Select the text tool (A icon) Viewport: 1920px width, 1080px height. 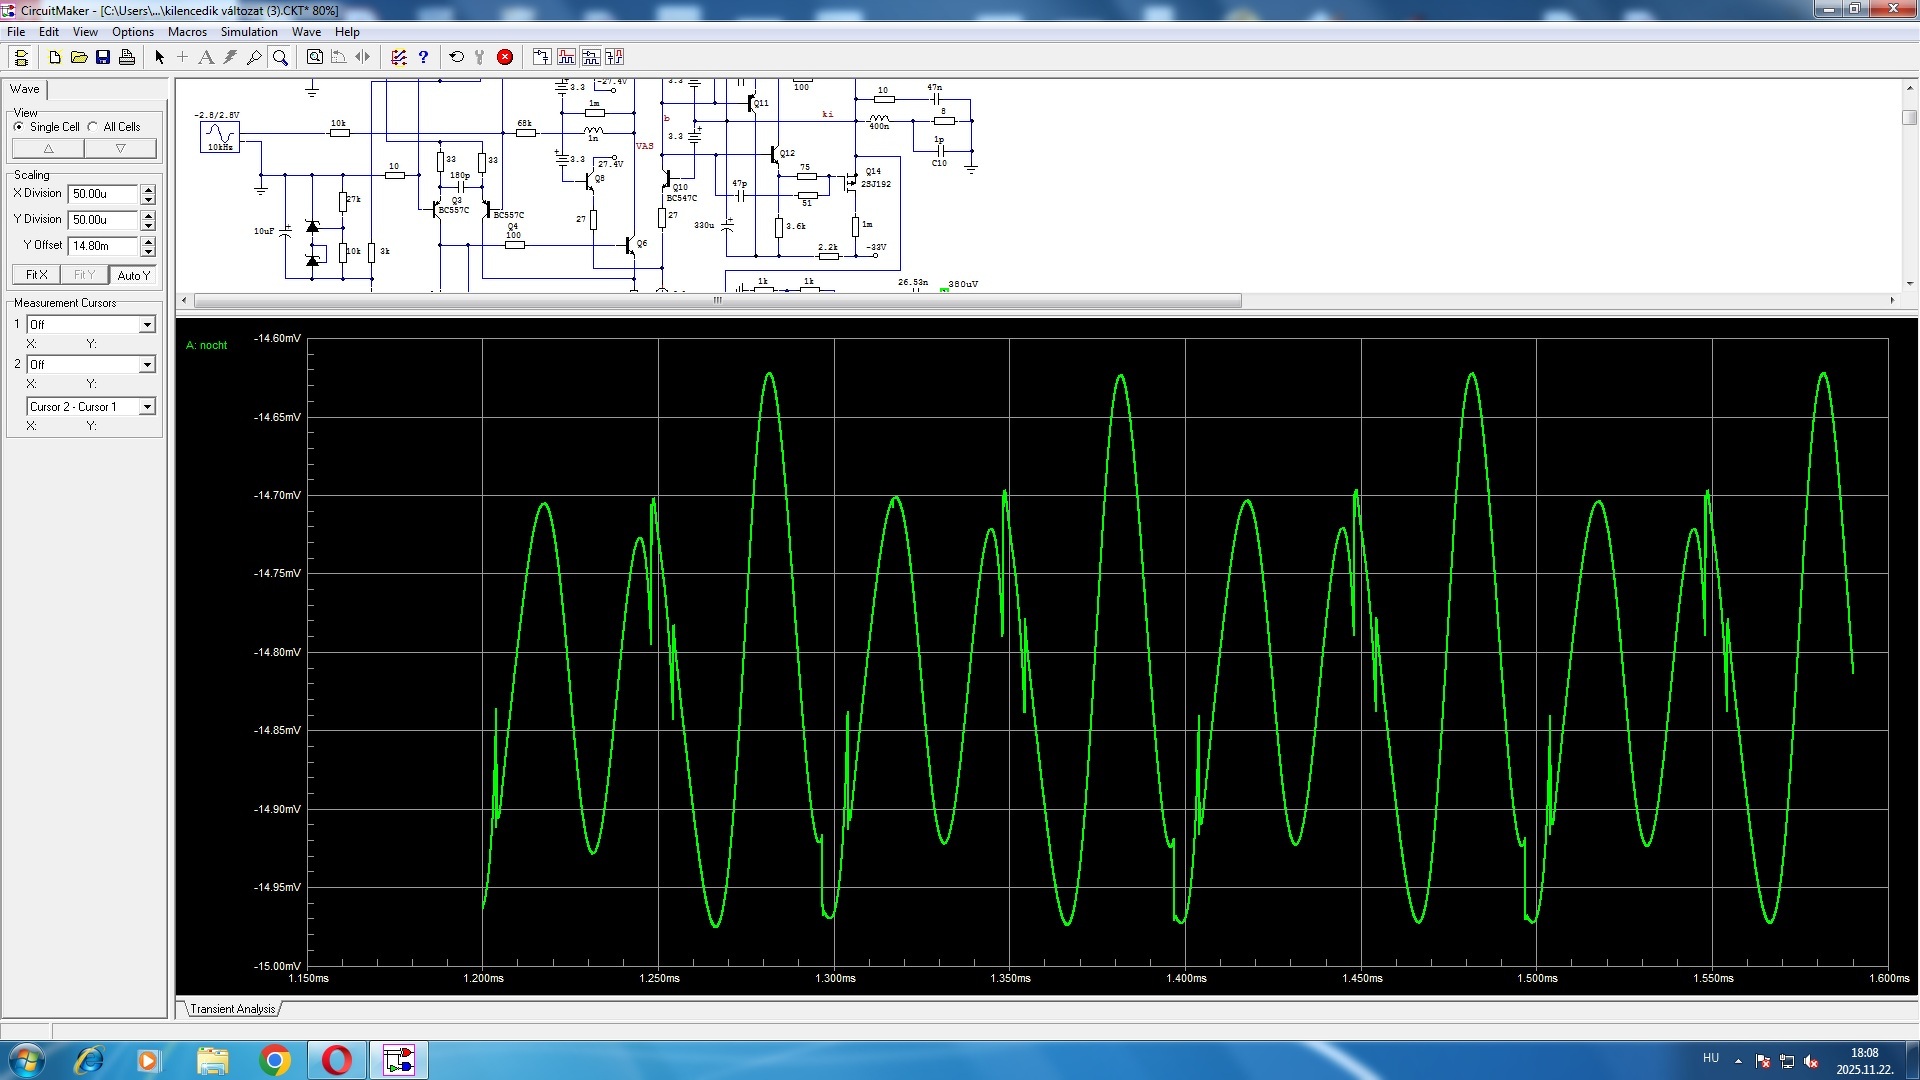pyautogui.click(x=206, y=57)
